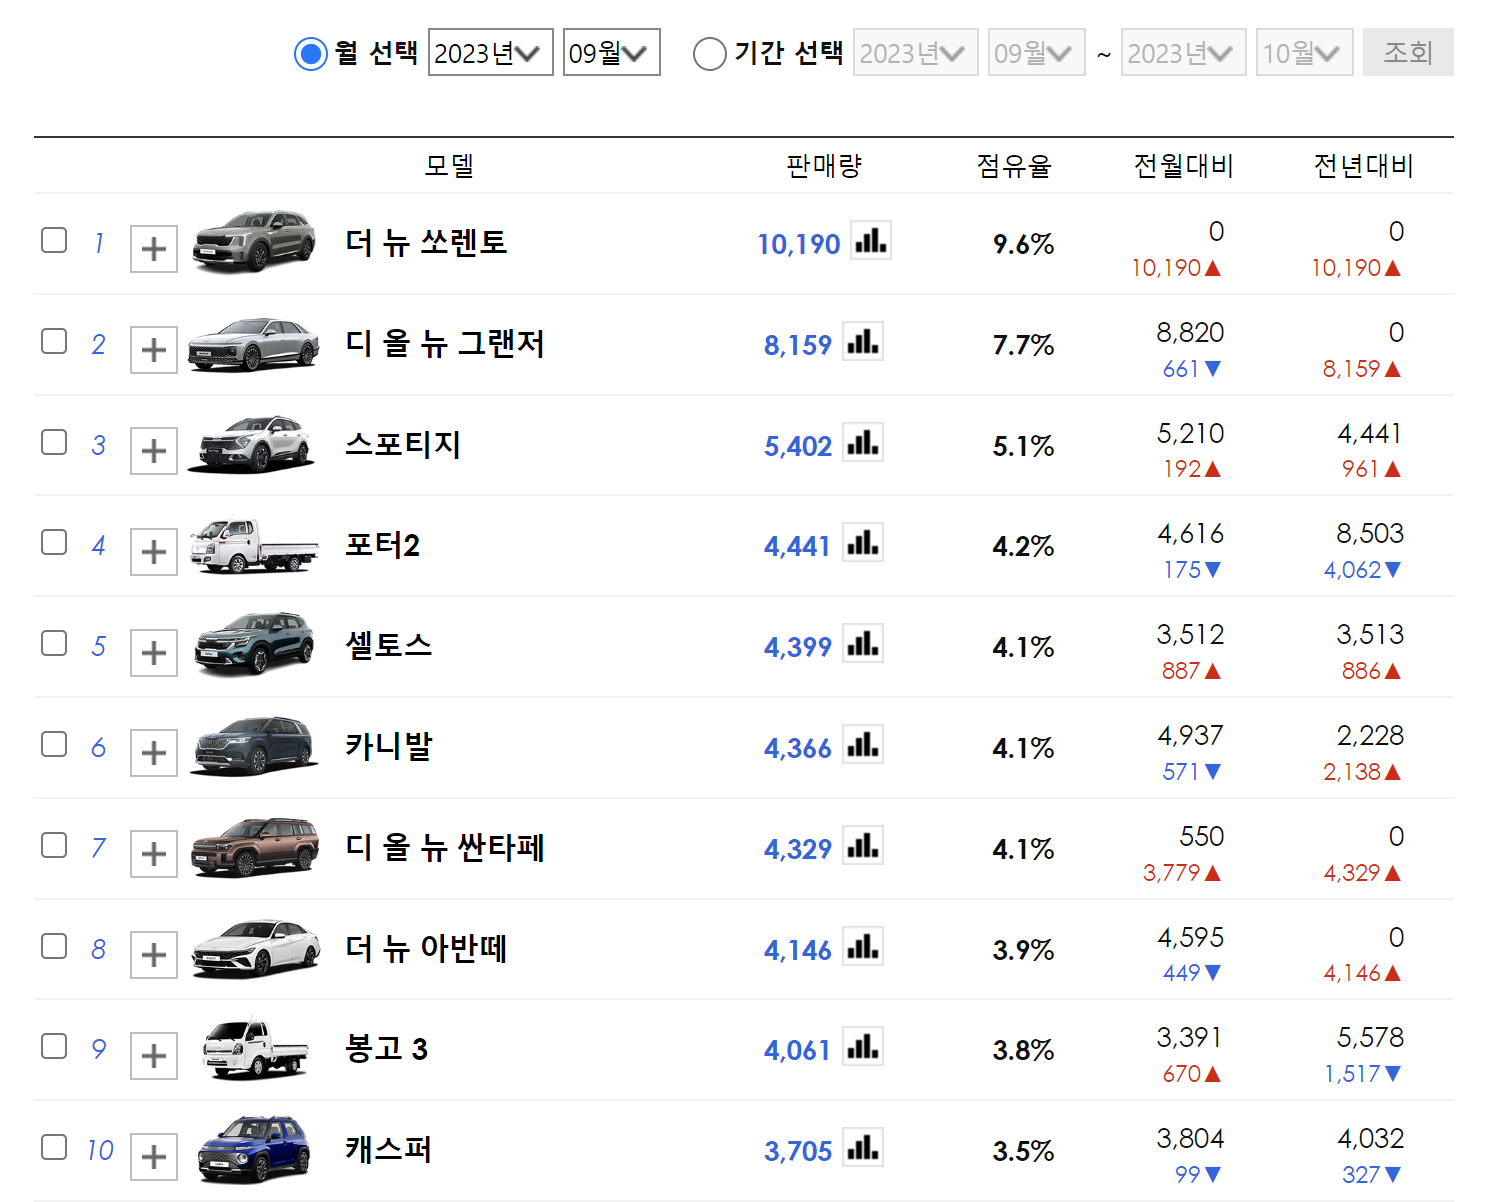View sales chart icon for 셀토스
This screenshot has width=1501, height=1202.
862,644
